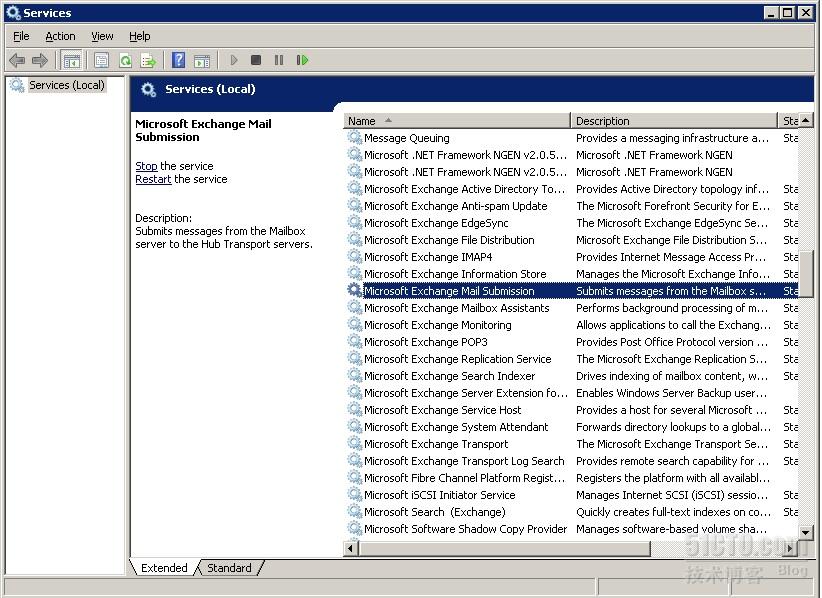822x598 pixels.
Task: Click the Pause Service toolbar icon
Action: click(279, 60)
